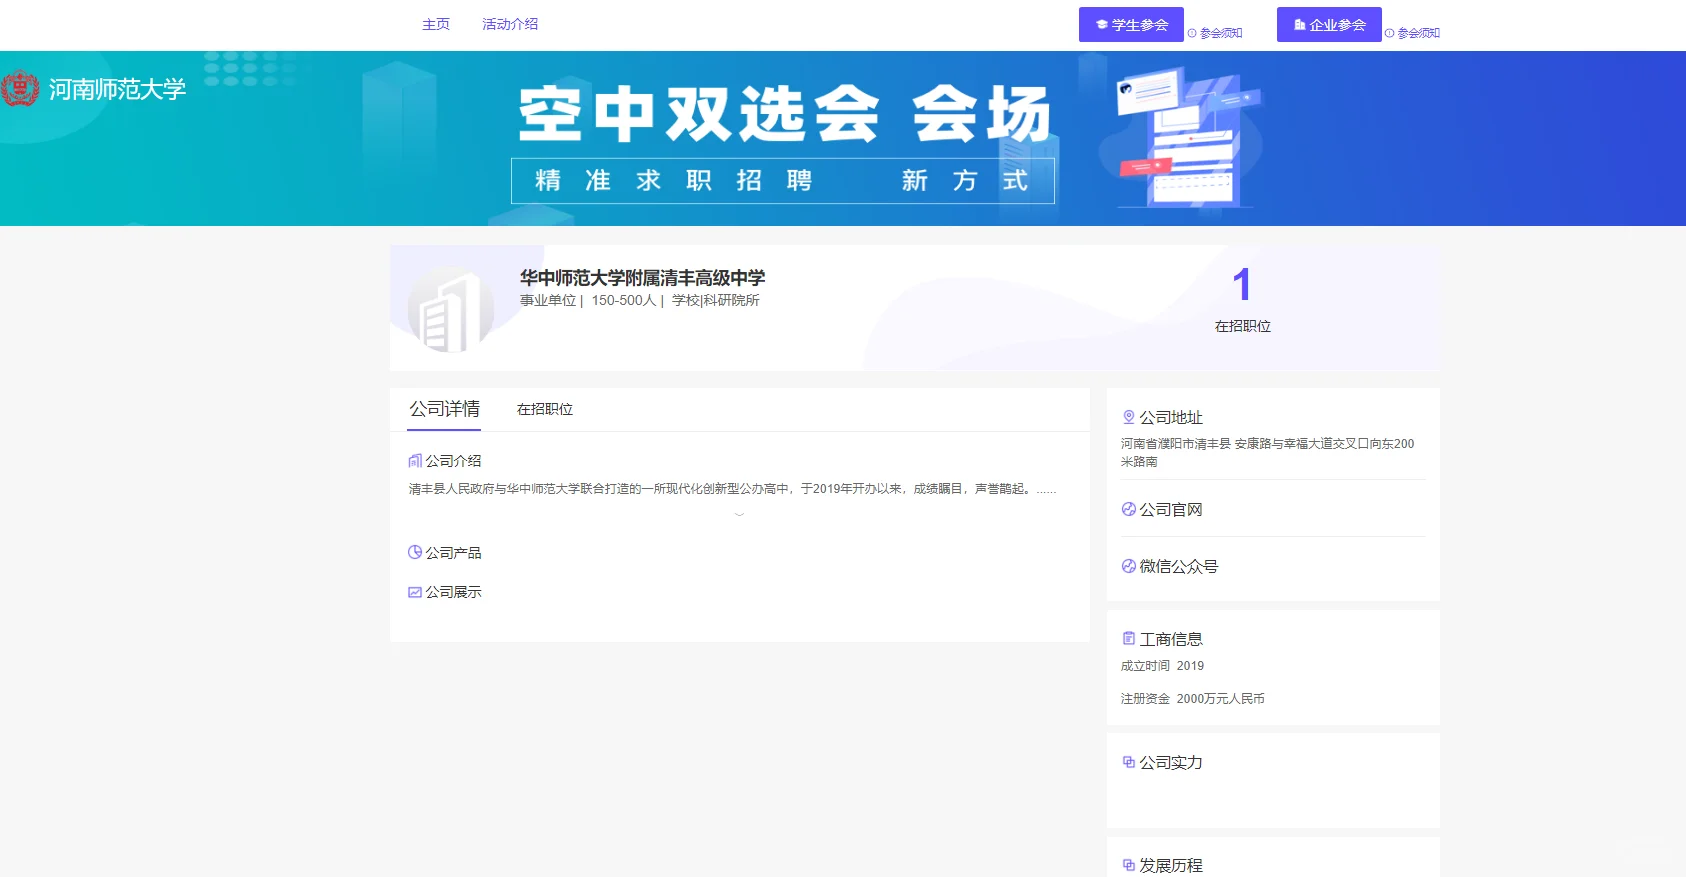This screenshot has height=877, width=1686.
Task: Click the 工商信息 document icon
Action: tap(1129, 638)
